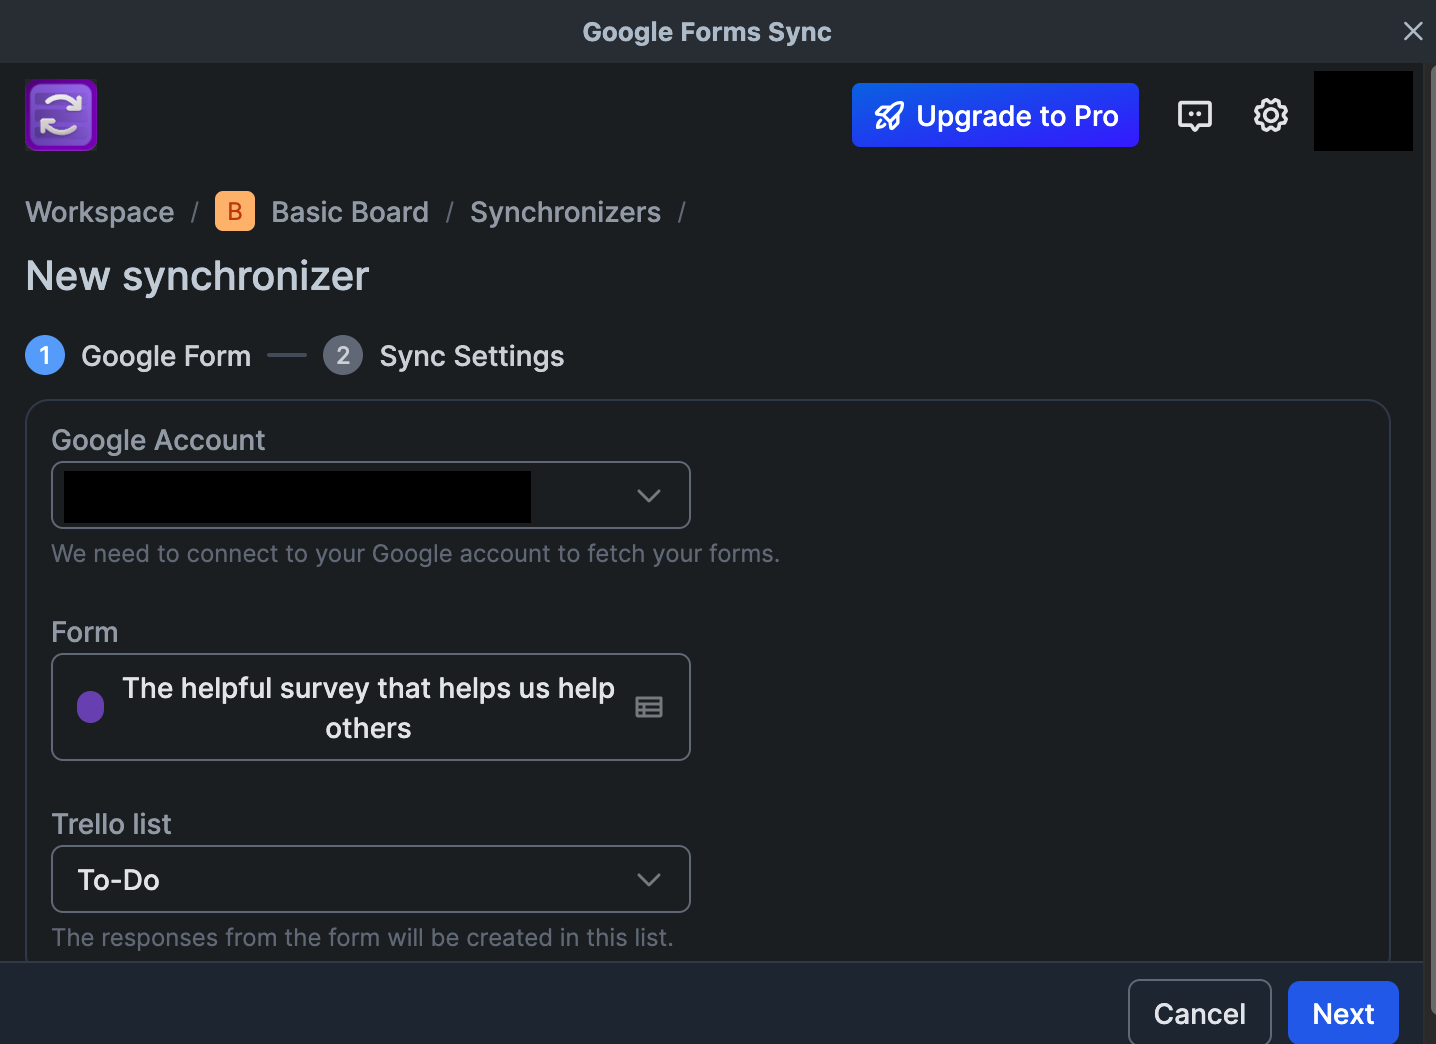Click the Google Forms Sync logo icon
1436x1044 pixels.
pyautogui.click(x=61, y=115)
